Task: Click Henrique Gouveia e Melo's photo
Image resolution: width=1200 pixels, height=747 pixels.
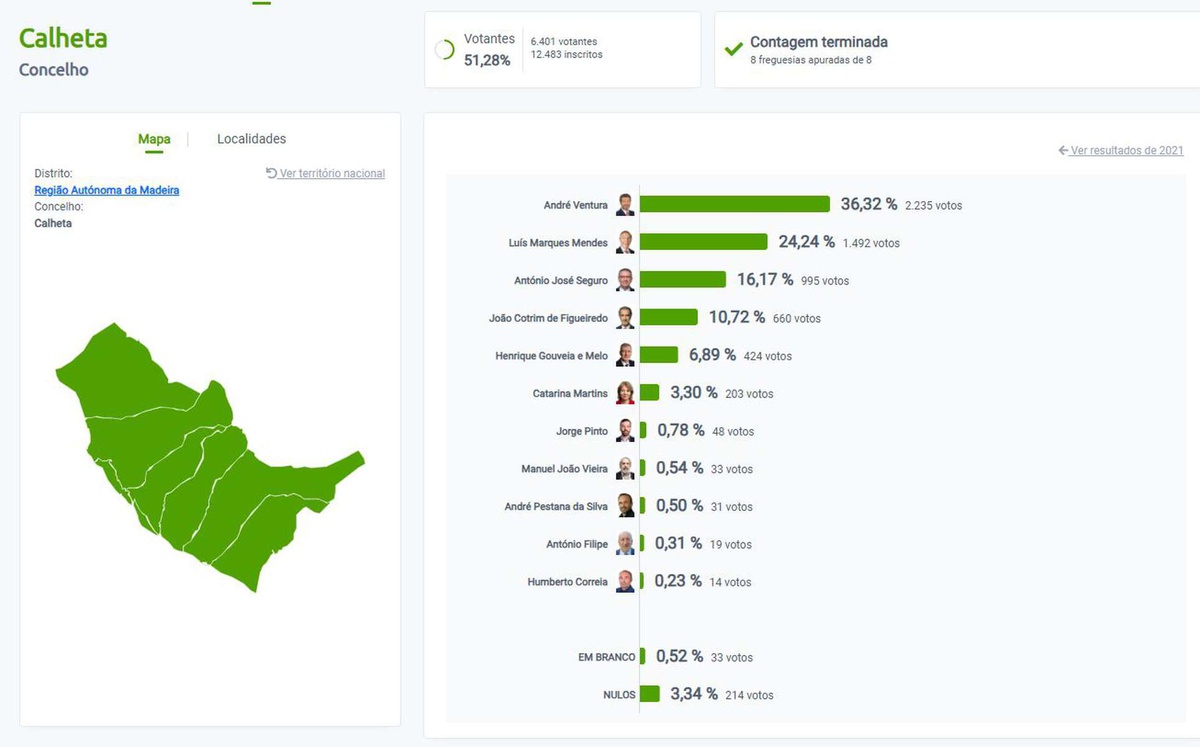Action: [x=625, y=355]
